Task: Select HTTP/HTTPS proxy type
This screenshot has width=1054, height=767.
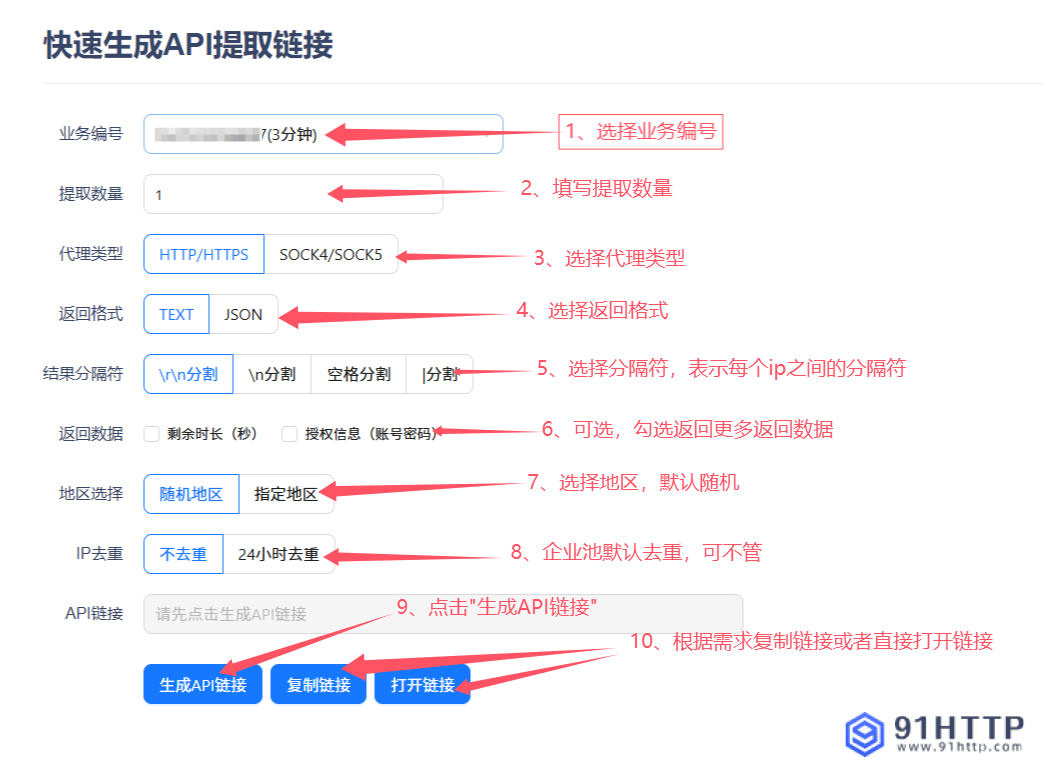Action: tap(203, 254)
